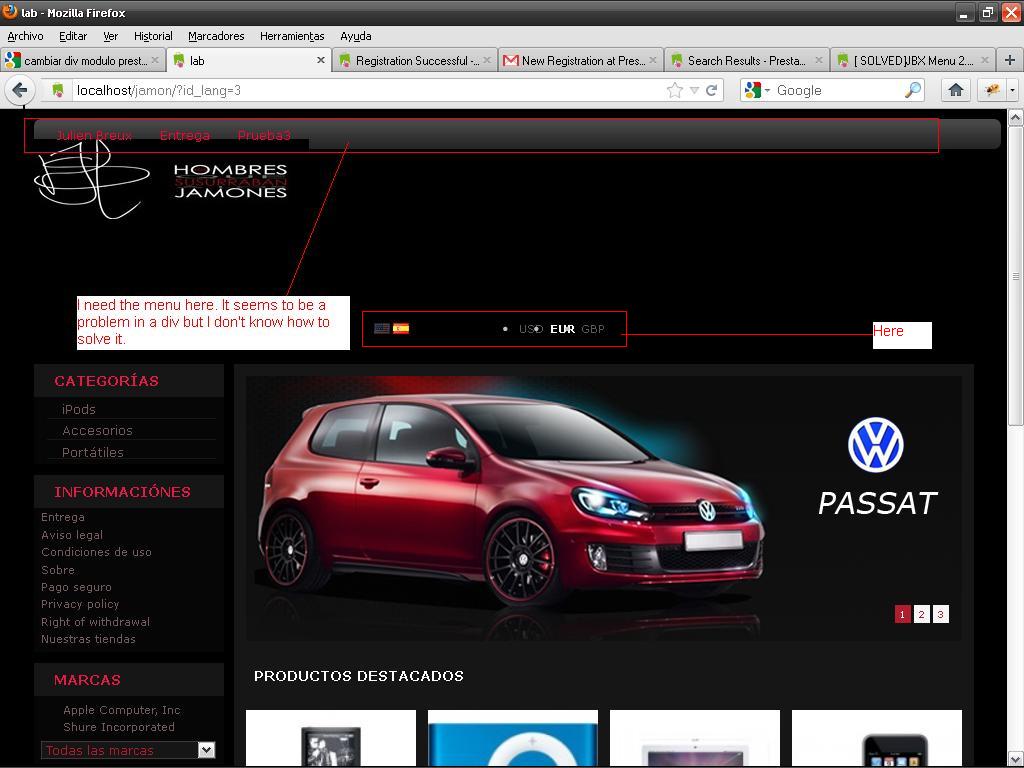Image resolution: width=1024 pixels, height=768 pixels.
Task: Open the URL history dropdown arrow
Action: (x=694, y=90)
